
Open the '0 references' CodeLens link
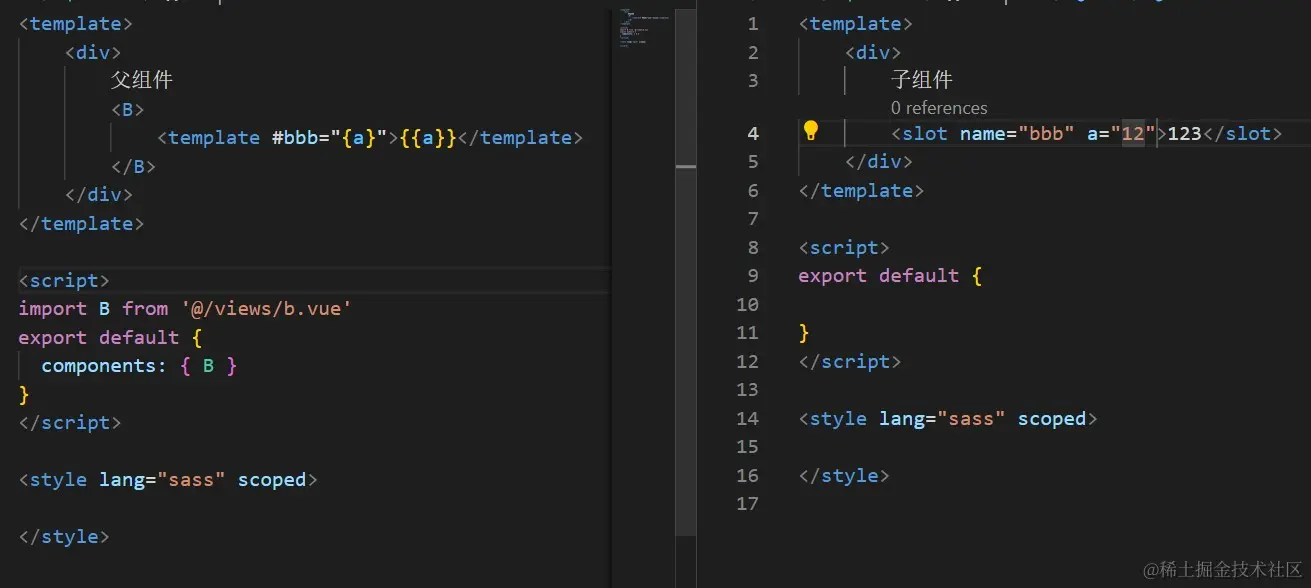click(939, 108)
